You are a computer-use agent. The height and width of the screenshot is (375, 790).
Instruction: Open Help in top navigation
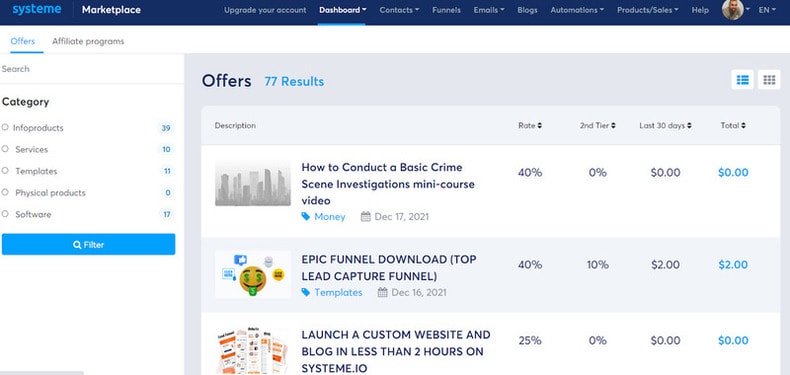[700, 10]
